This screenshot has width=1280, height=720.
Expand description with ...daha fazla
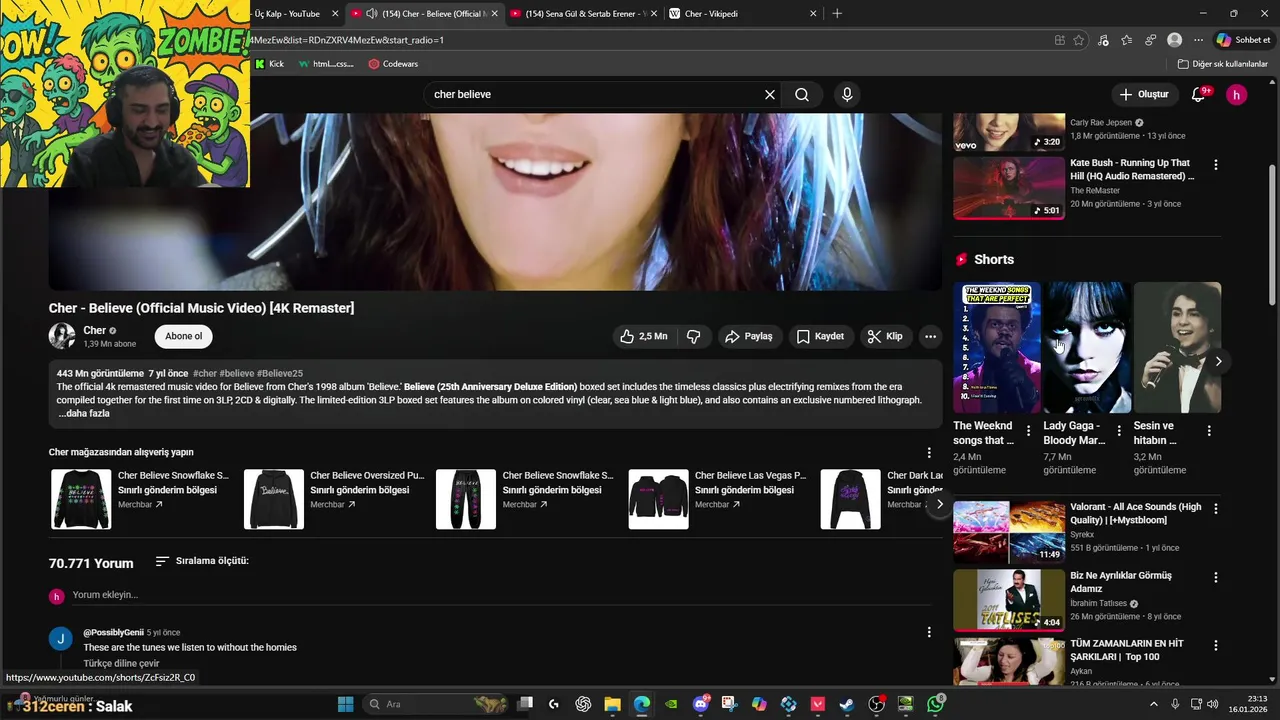[x=84, y=414]
